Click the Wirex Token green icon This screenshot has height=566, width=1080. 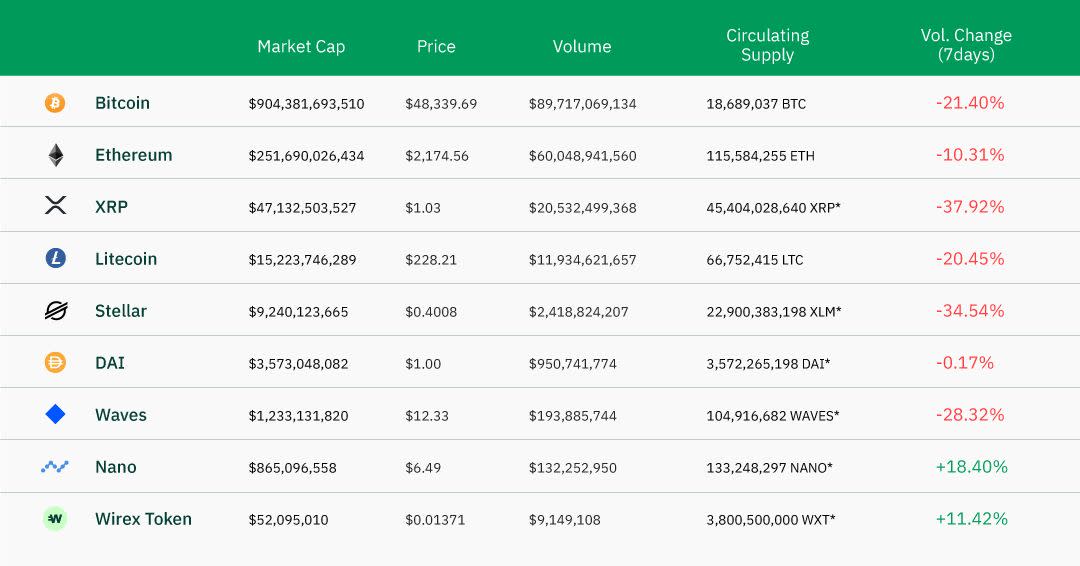click(x=55, y=519)
